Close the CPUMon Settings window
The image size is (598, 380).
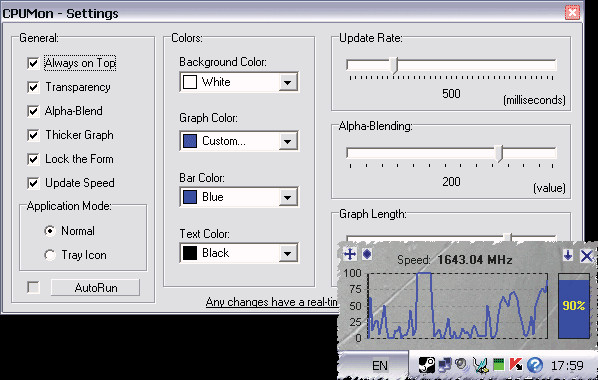[x=572, y=13]
